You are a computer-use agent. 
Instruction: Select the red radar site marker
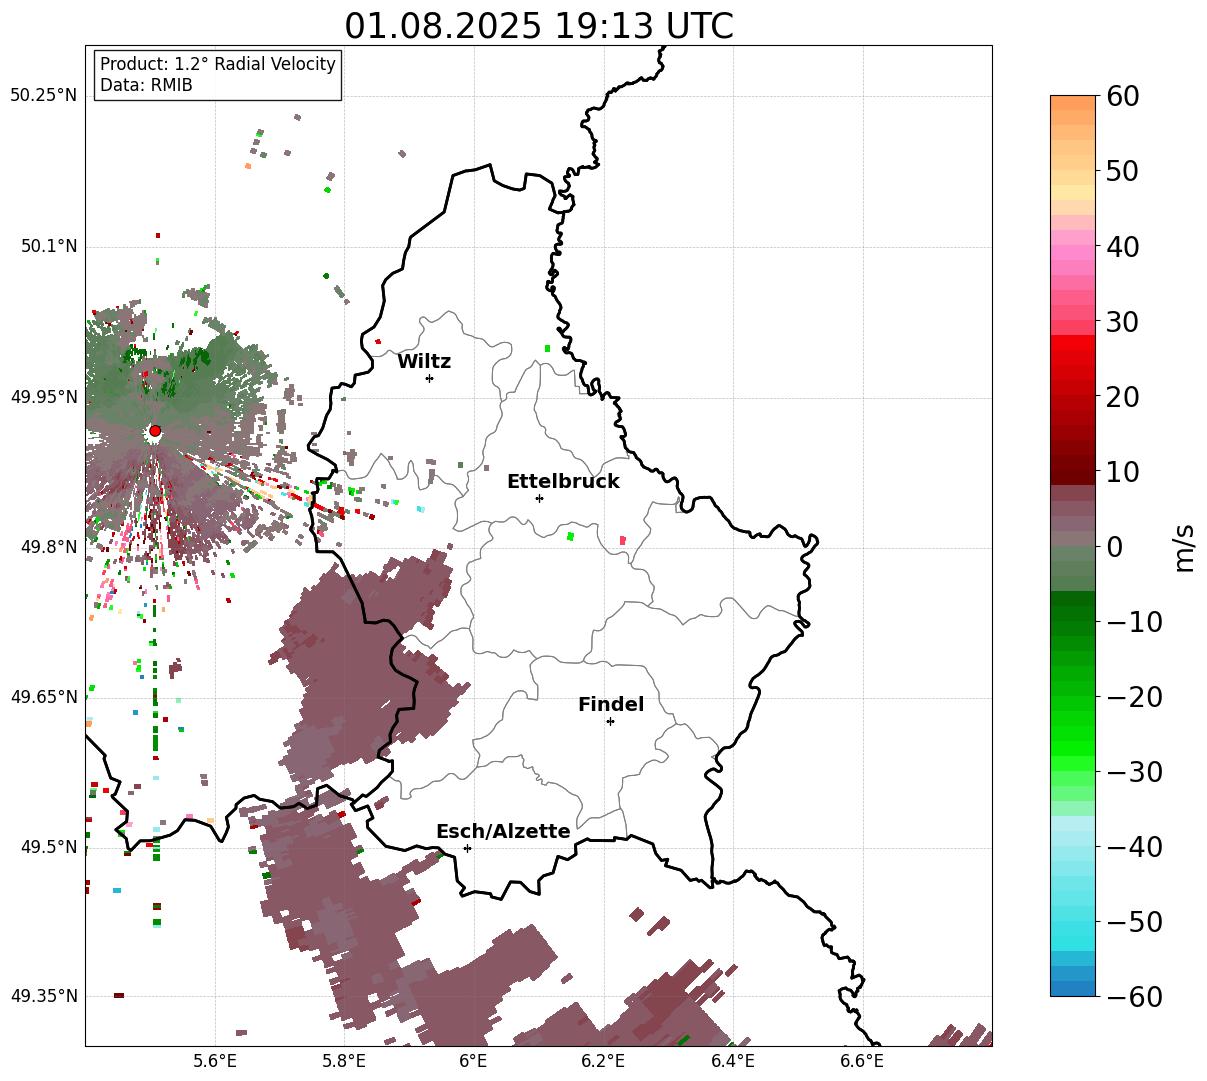click(x=155, y=431)
